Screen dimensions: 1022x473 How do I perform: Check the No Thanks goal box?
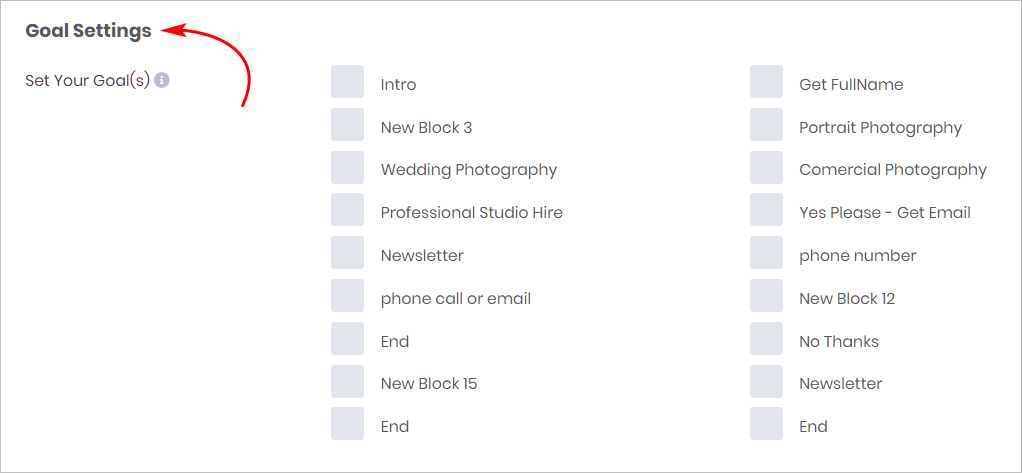coord(766,339)
